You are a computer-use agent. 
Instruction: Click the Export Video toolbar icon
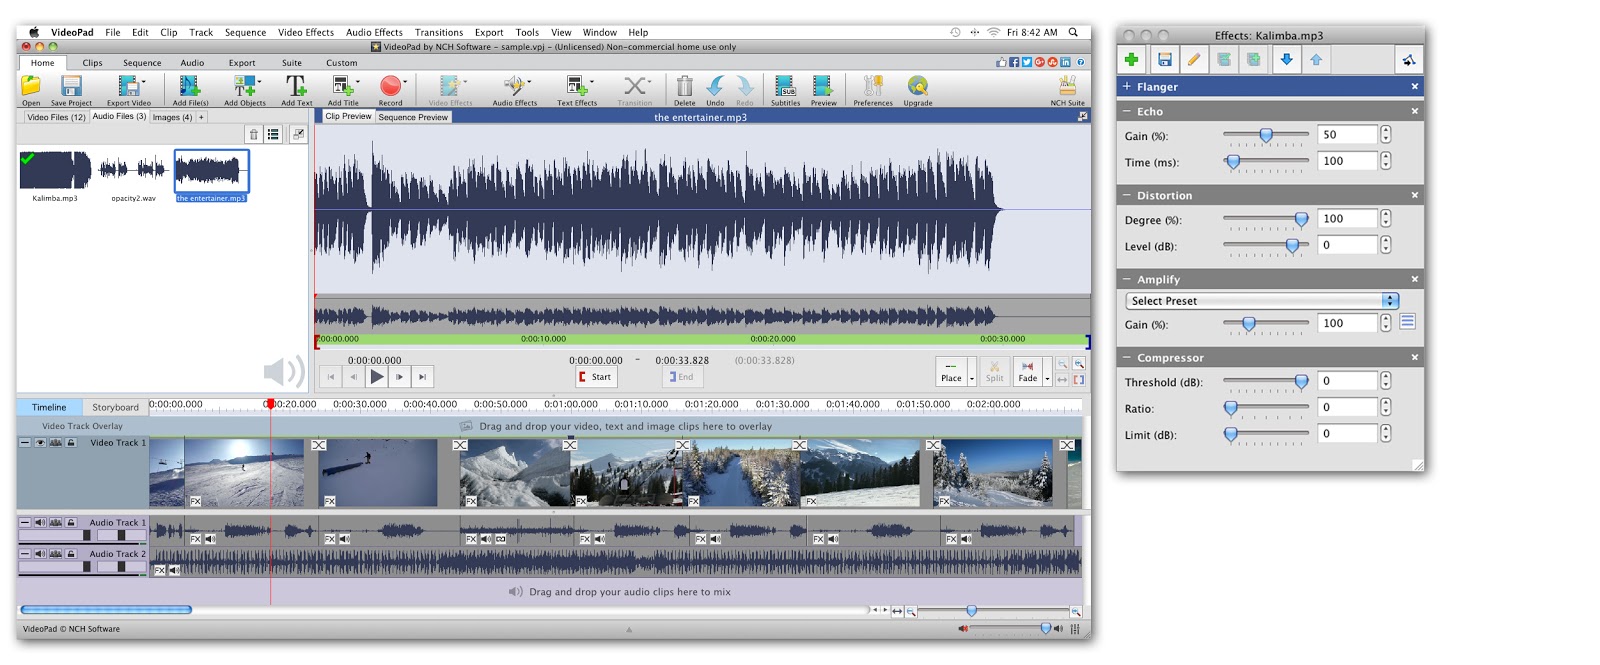click(129, 86)
